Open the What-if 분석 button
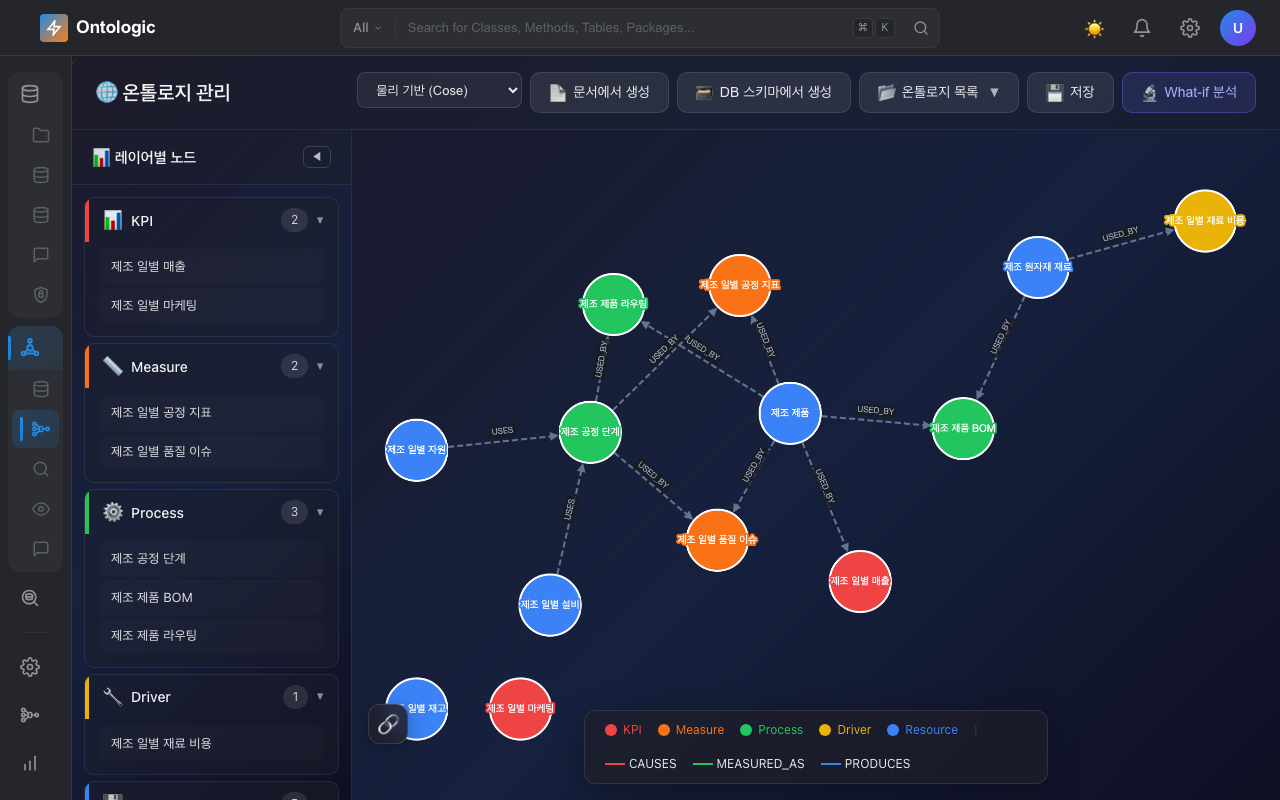Screen dimensions: 1280x800 click(x=1188, y=92)
